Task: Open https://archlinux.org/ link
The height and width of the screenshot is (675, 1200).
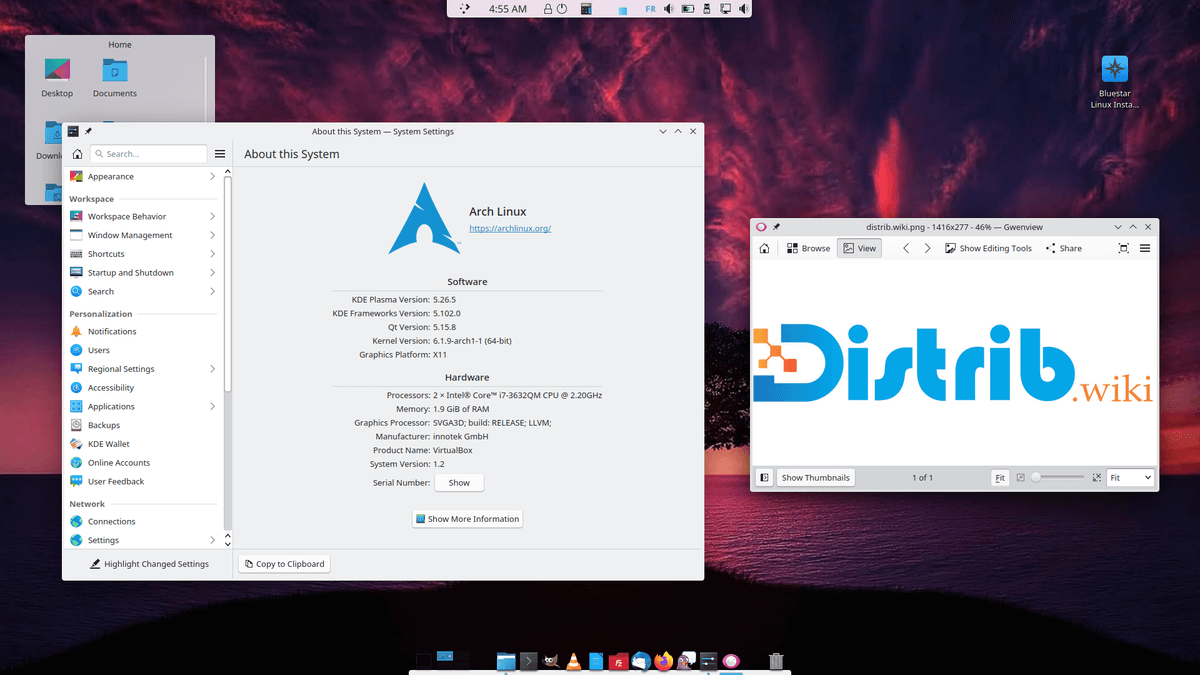Action: [510, 228]
